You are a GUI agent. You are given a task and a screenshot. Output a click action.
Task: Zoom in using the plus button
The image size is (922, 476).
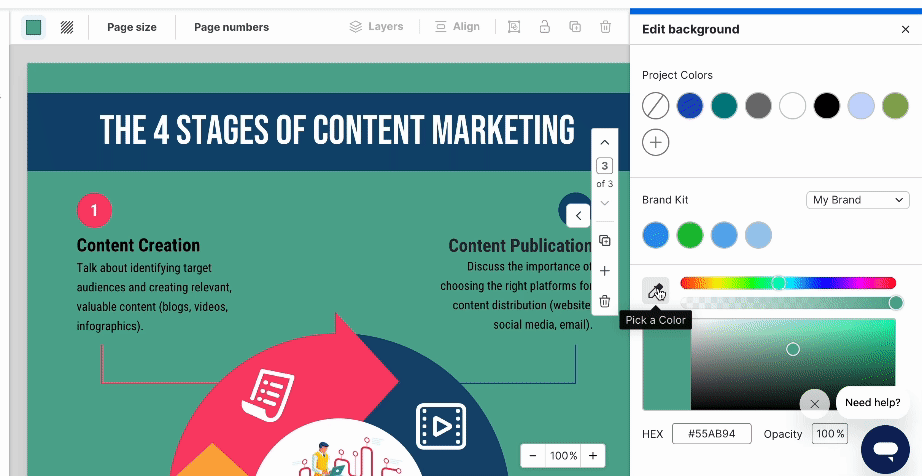tap(593, 456)
